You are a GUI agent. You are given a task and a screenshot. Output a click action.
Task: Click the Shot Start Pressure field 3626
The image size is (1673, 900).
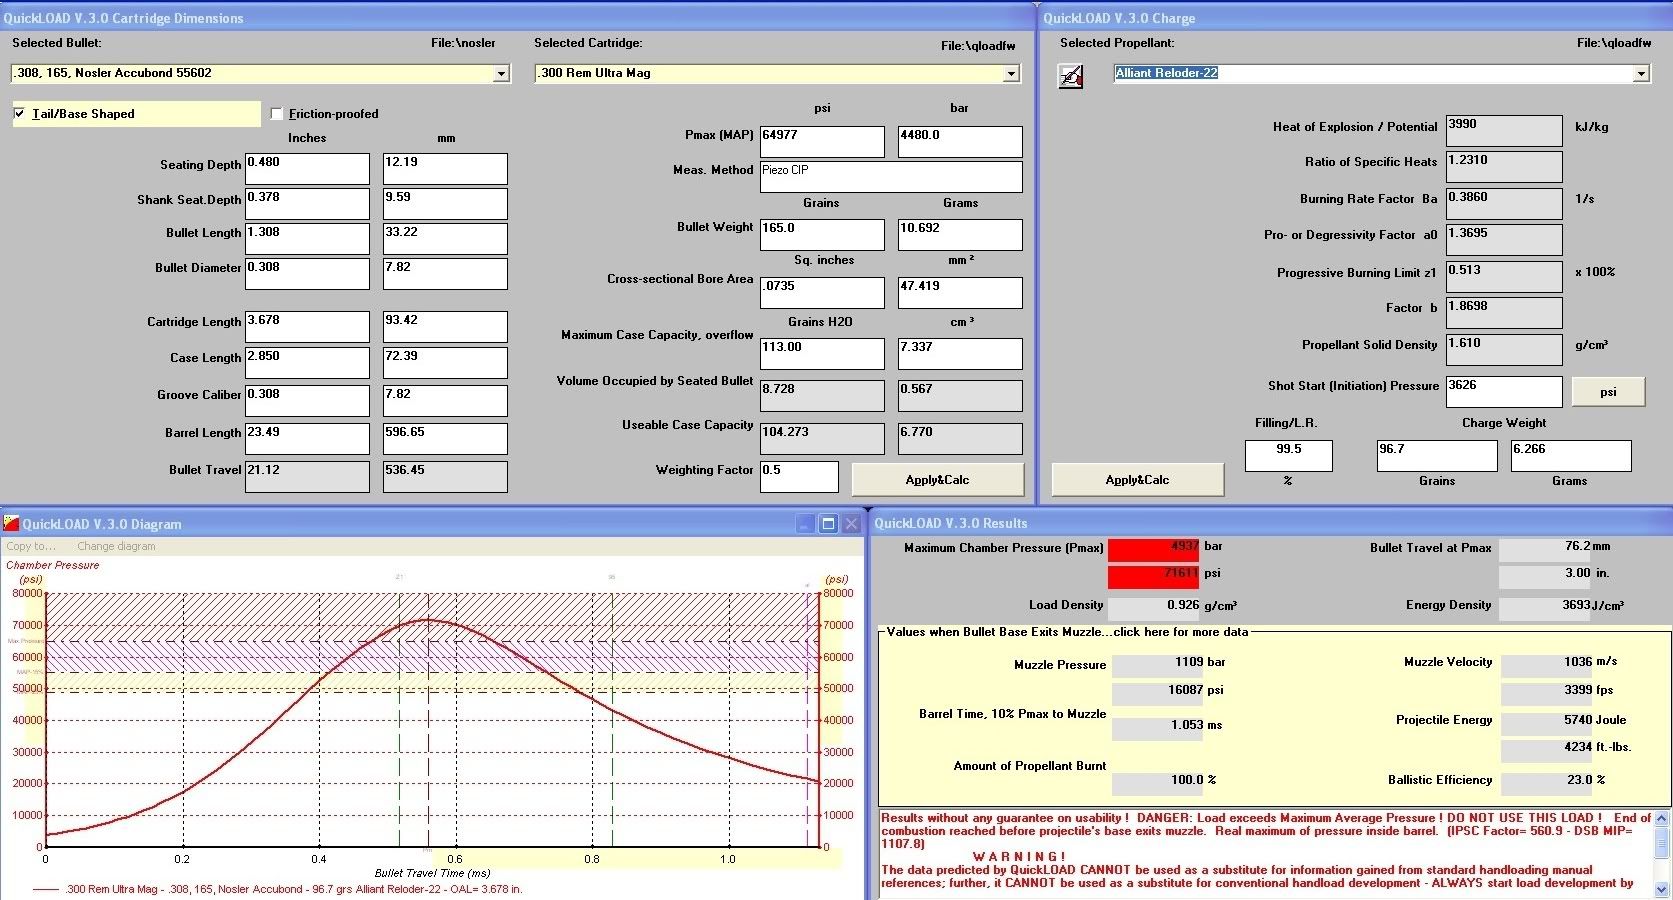click(1504, 392)
